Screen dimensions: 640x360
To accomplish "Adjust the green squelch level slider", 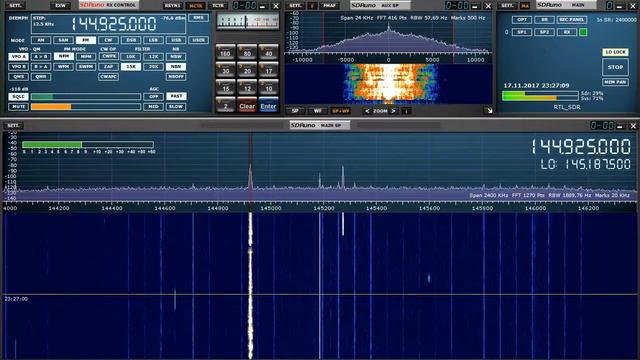I will pos(86,97).
